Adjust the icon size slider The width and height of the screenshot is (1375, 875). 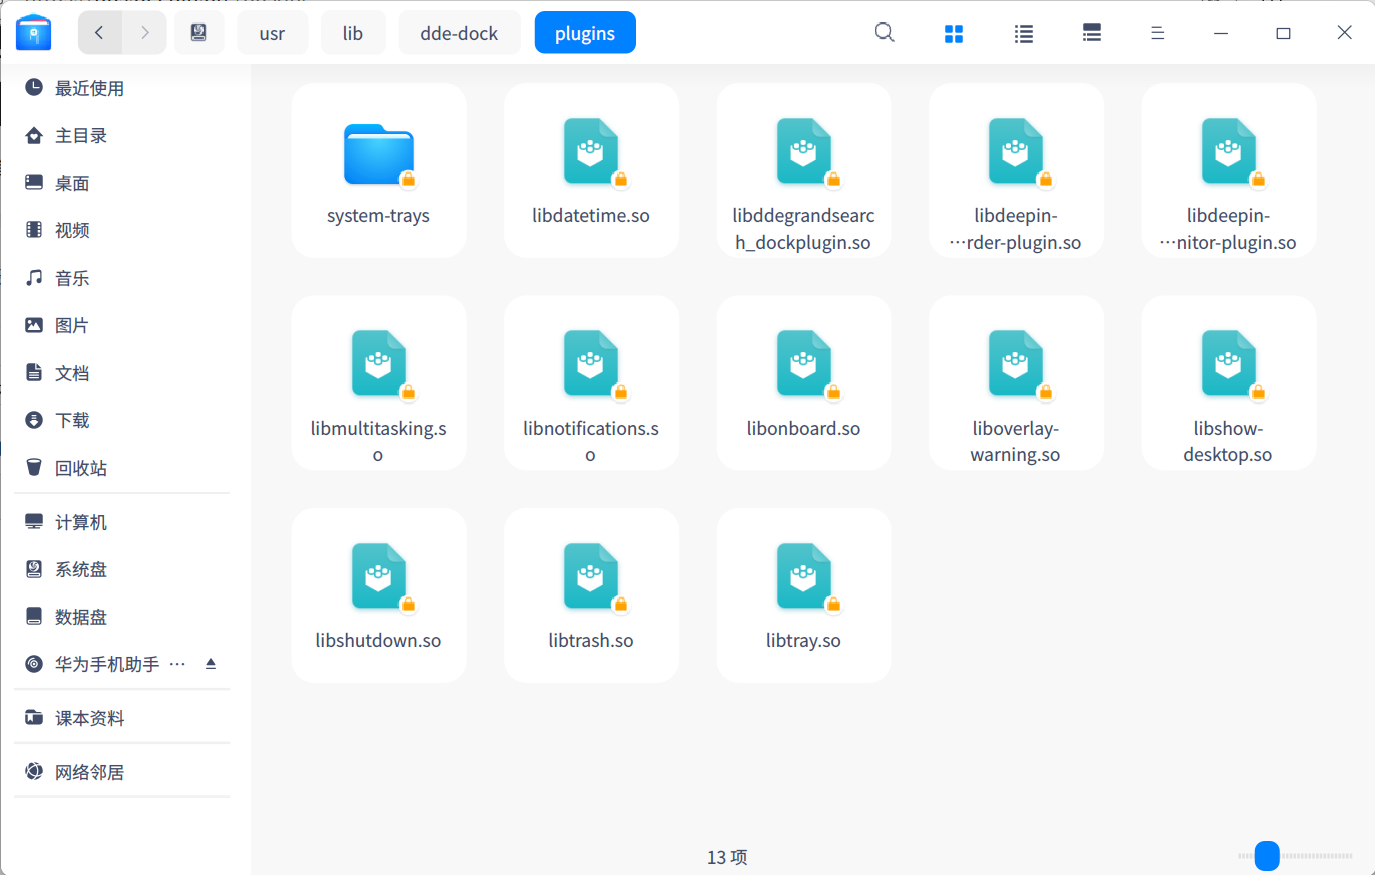(1267, 856)
